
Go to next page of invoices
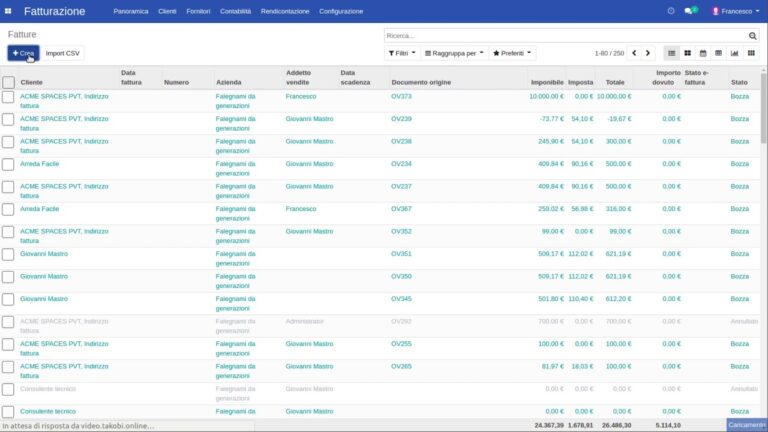pos(648,53)
